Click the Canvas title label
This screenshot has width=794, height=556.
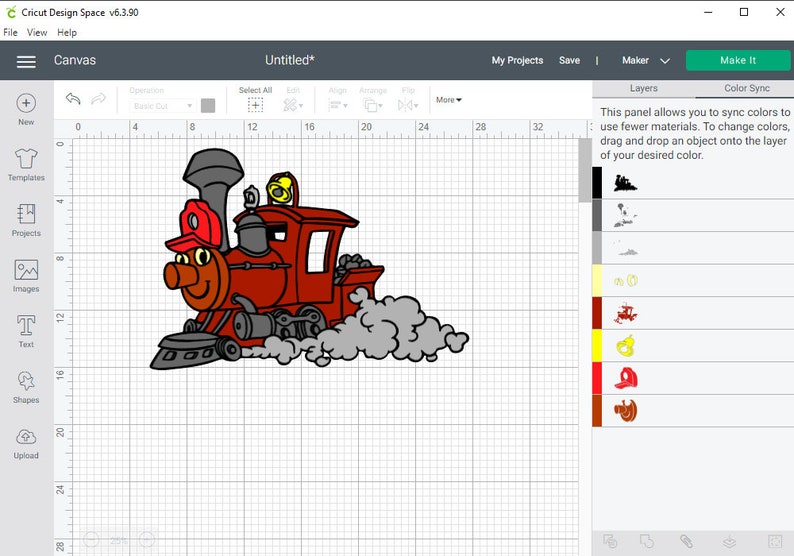tap(75, 60)
